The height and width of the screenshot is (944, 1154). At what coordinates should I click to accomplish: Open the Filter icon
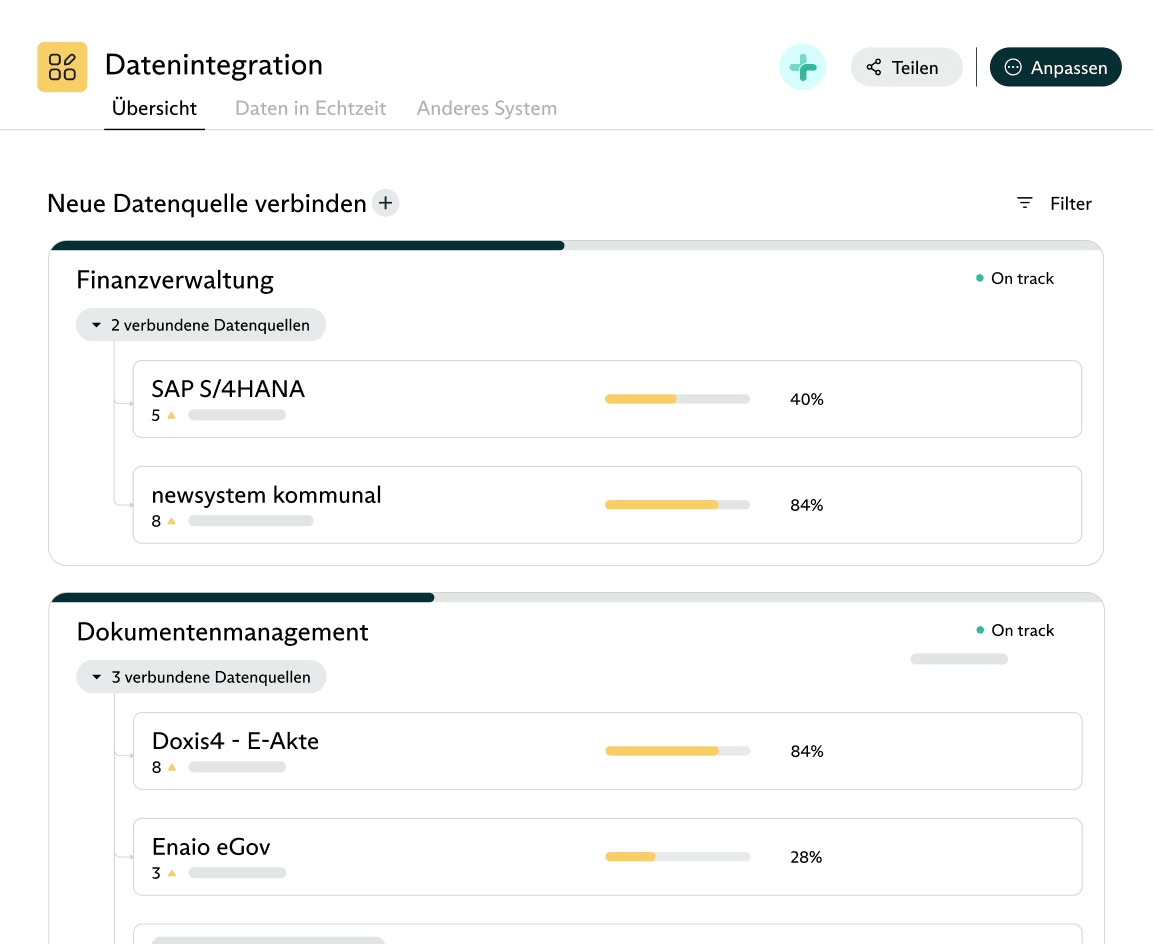point(1025,203)
